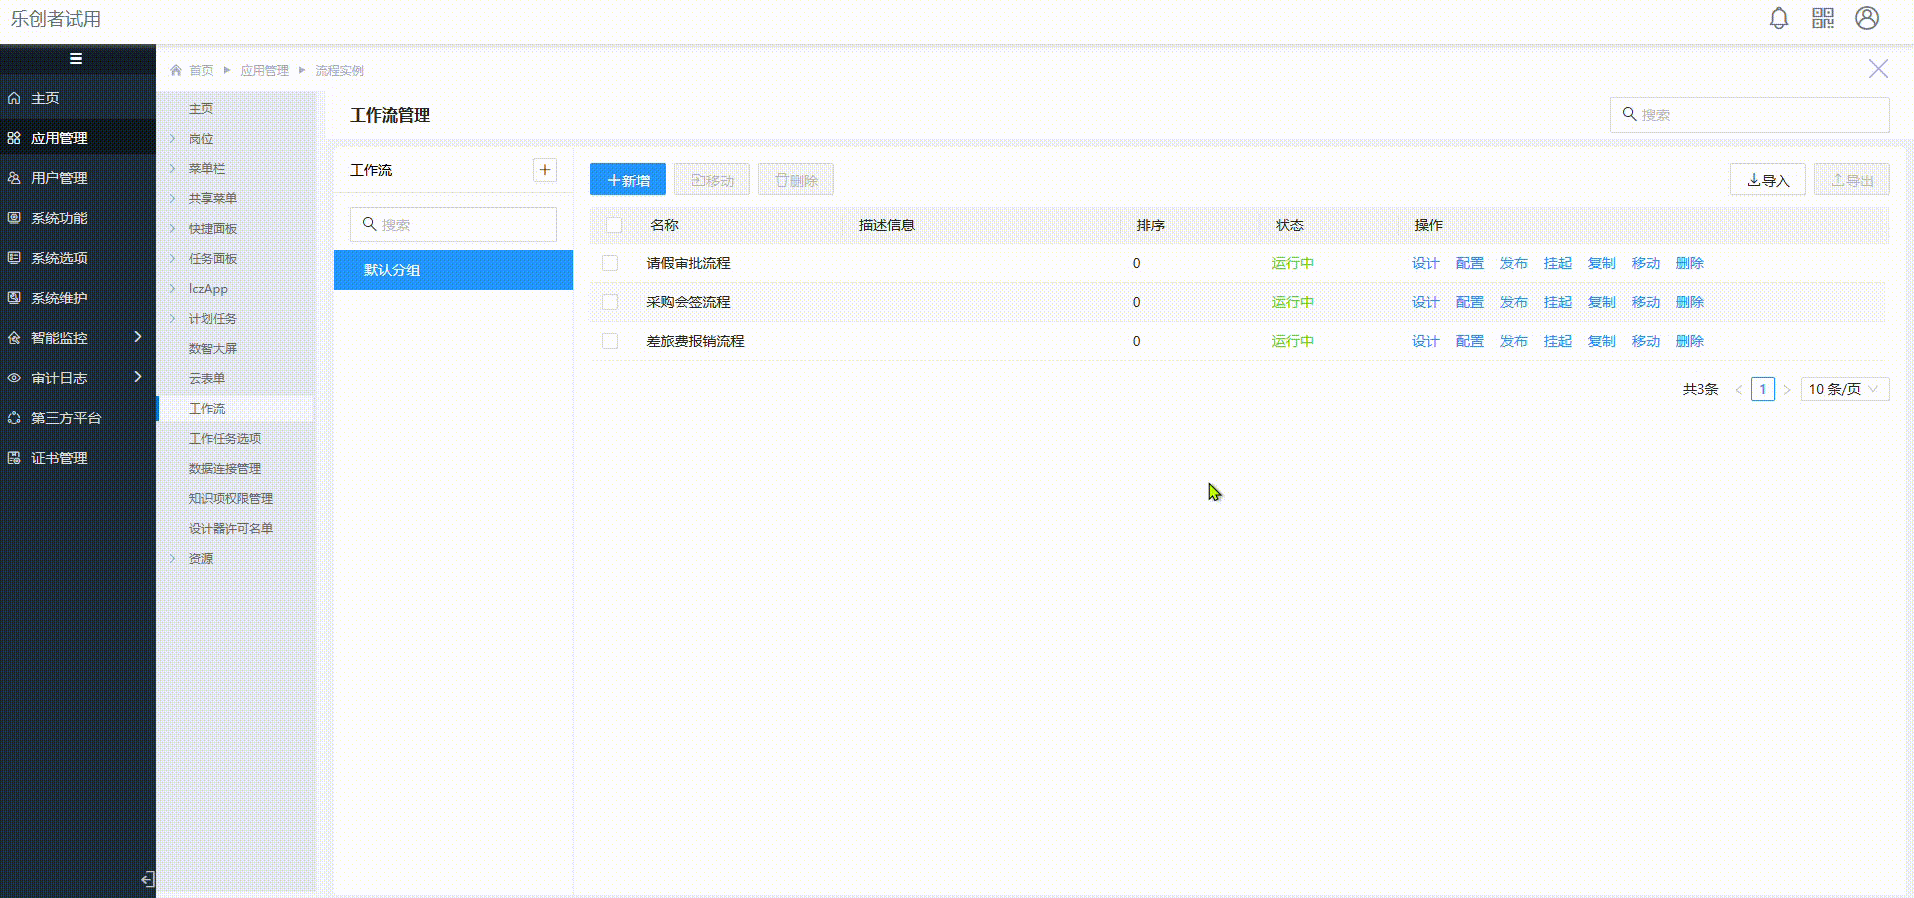Toggle the select-all checkbox in table header
This screenshot has width=1914, height=898.
614,225
